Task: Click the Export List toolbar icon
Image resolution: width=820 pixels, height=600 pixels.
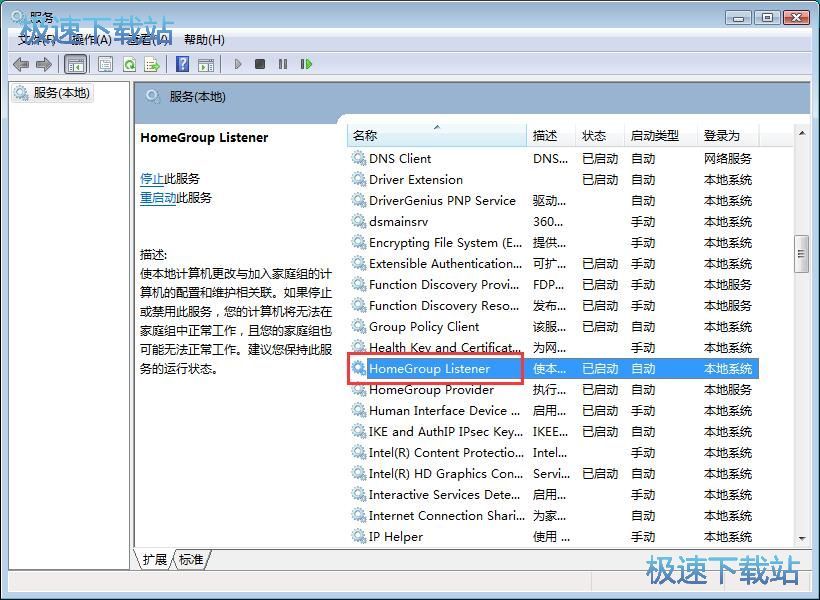Action: pyautogui.click(x=152, y=64)
